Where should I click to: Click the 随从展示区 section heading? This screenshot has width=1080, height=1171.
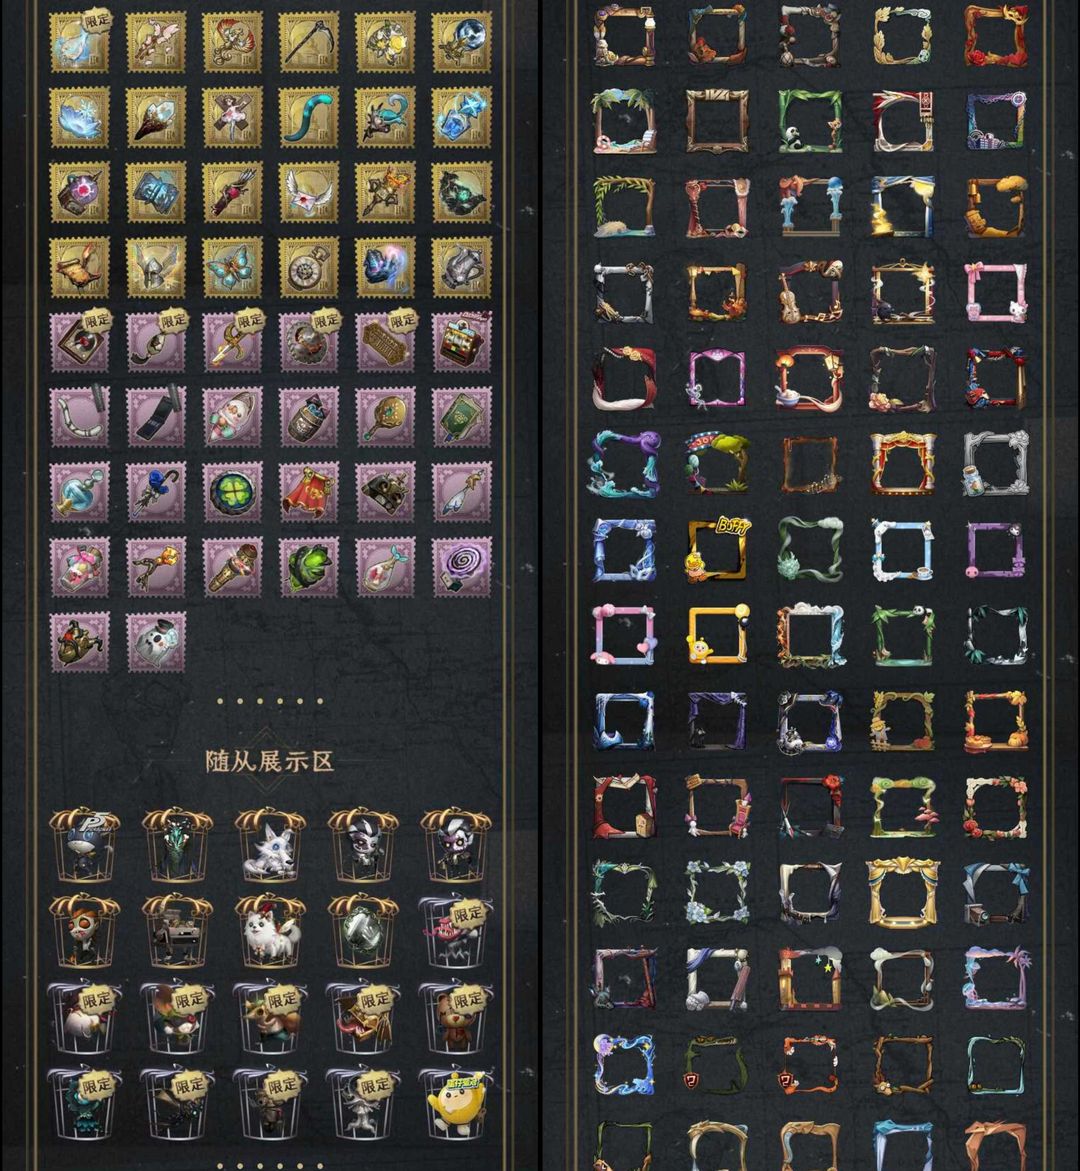coord(270,762)
